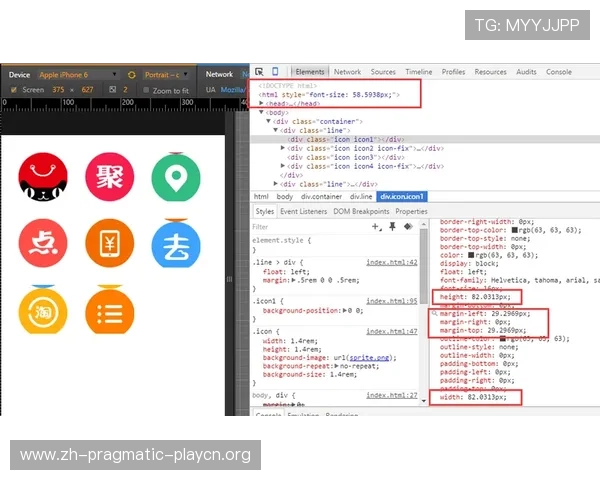600x480 pixels.
Task: Open the Apple iPhone 6 device dropdown
Action: click(78, 75)
